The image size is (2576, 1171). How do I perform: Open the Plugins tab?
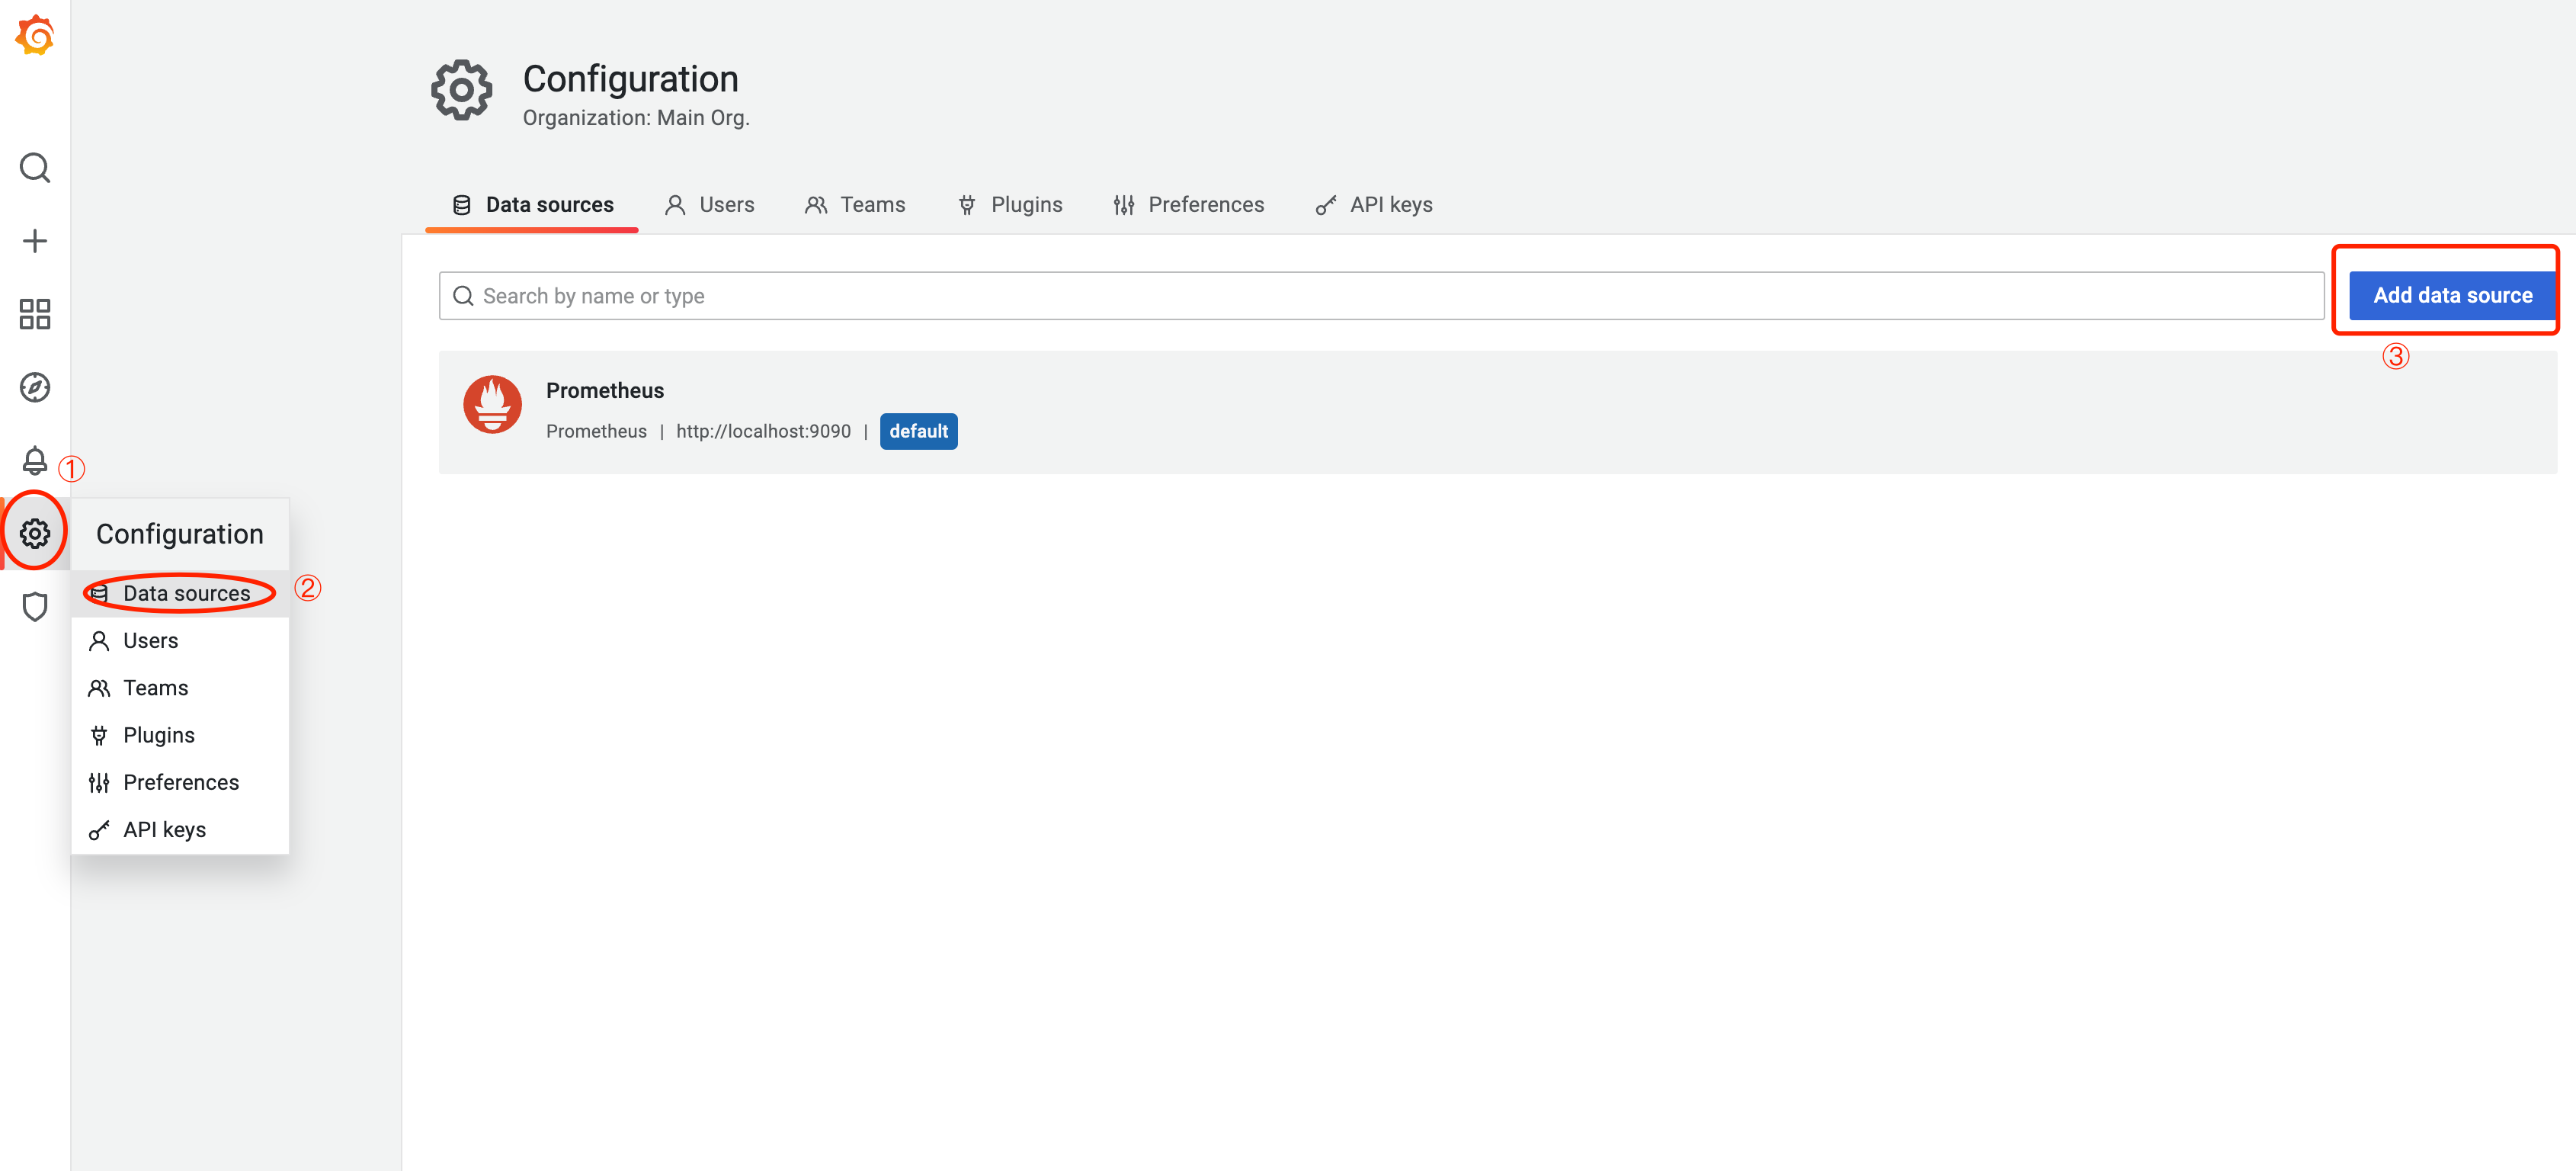pos(1010,205)
